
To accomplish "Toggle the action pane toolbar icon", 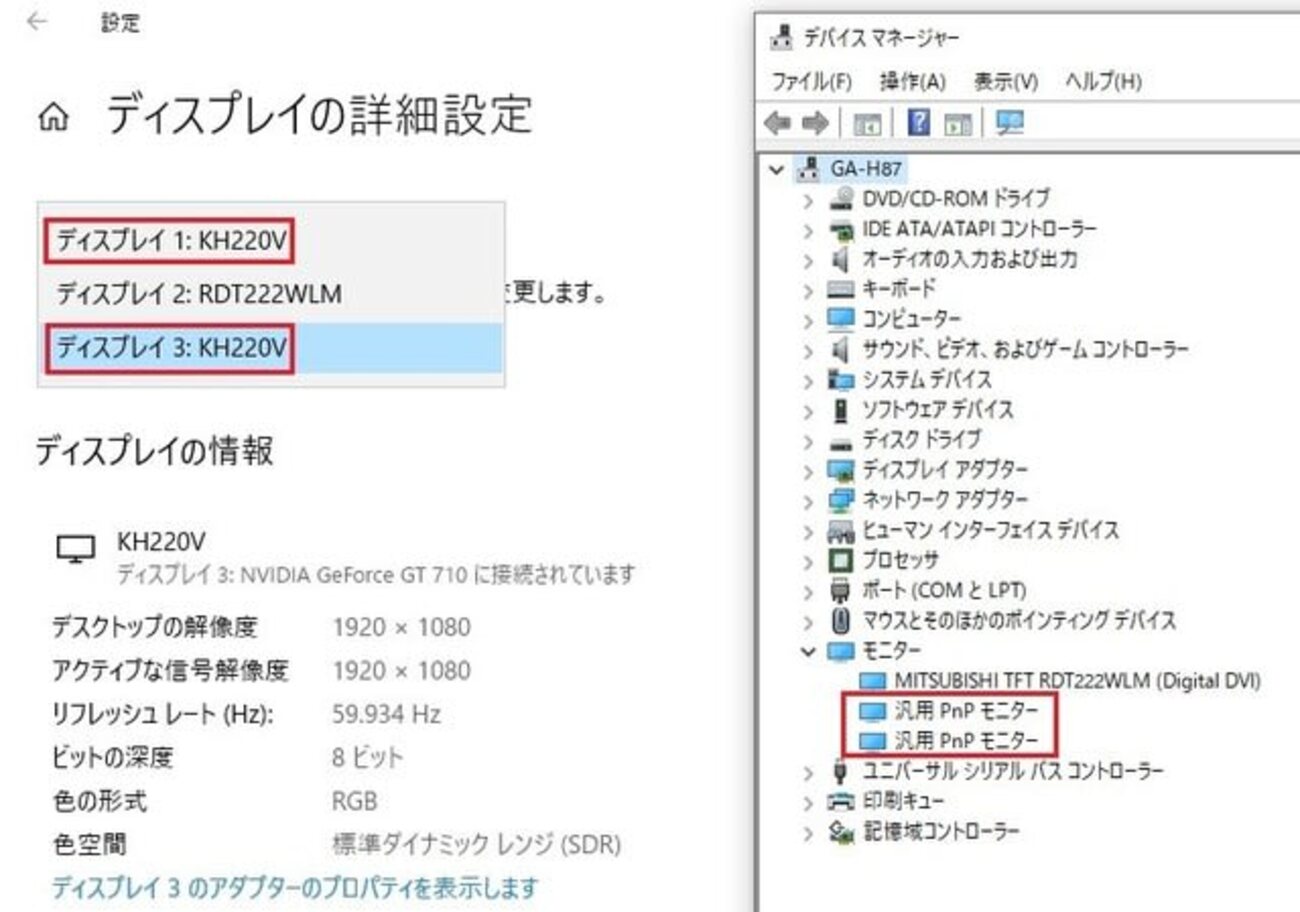I will coord(958,124).
